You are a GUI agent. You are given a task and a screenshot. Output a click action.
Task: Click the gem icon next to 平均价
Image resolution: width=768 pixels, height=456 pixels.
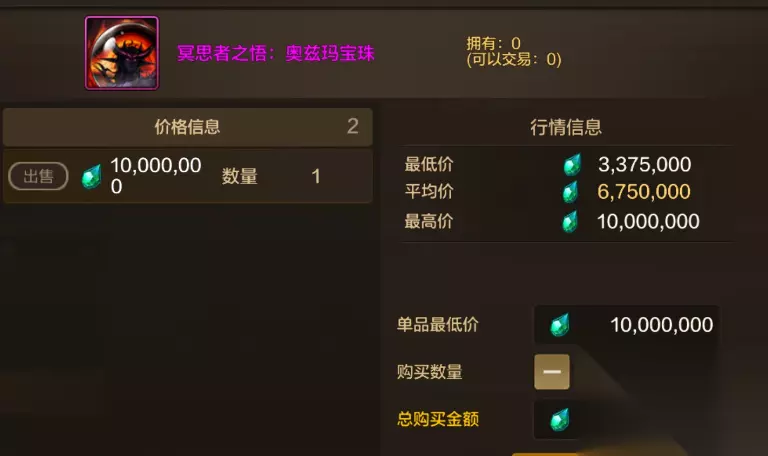(570, 192)
